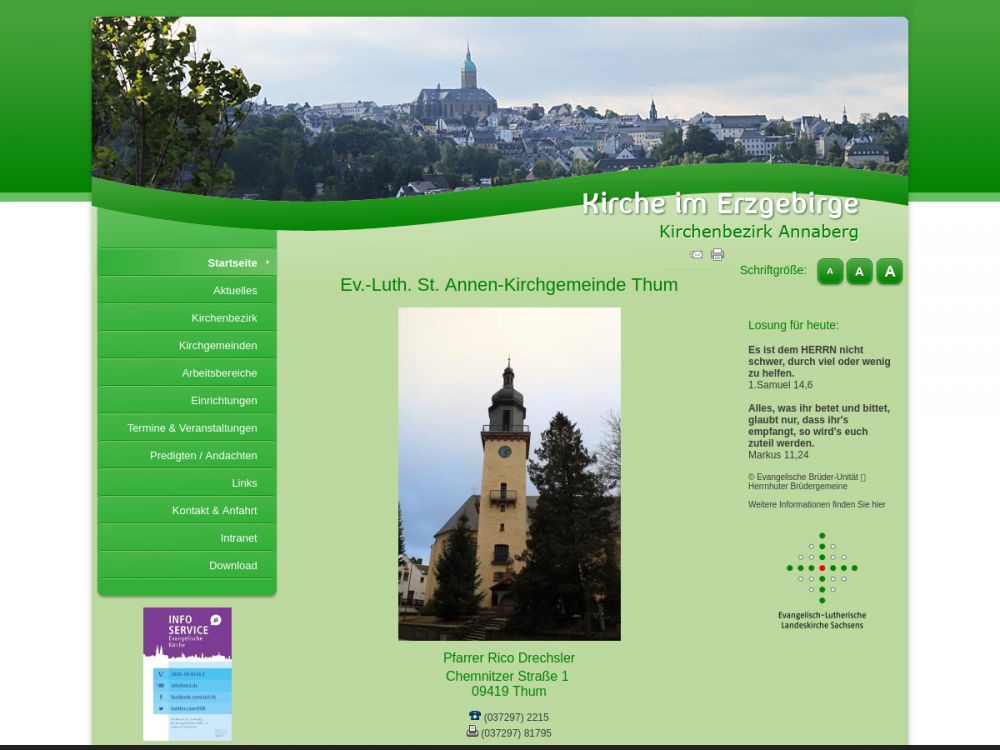Click the telephone icon next to 2215
The height and width of the screenshot is (750, 1000).
[x=474, y=716]
